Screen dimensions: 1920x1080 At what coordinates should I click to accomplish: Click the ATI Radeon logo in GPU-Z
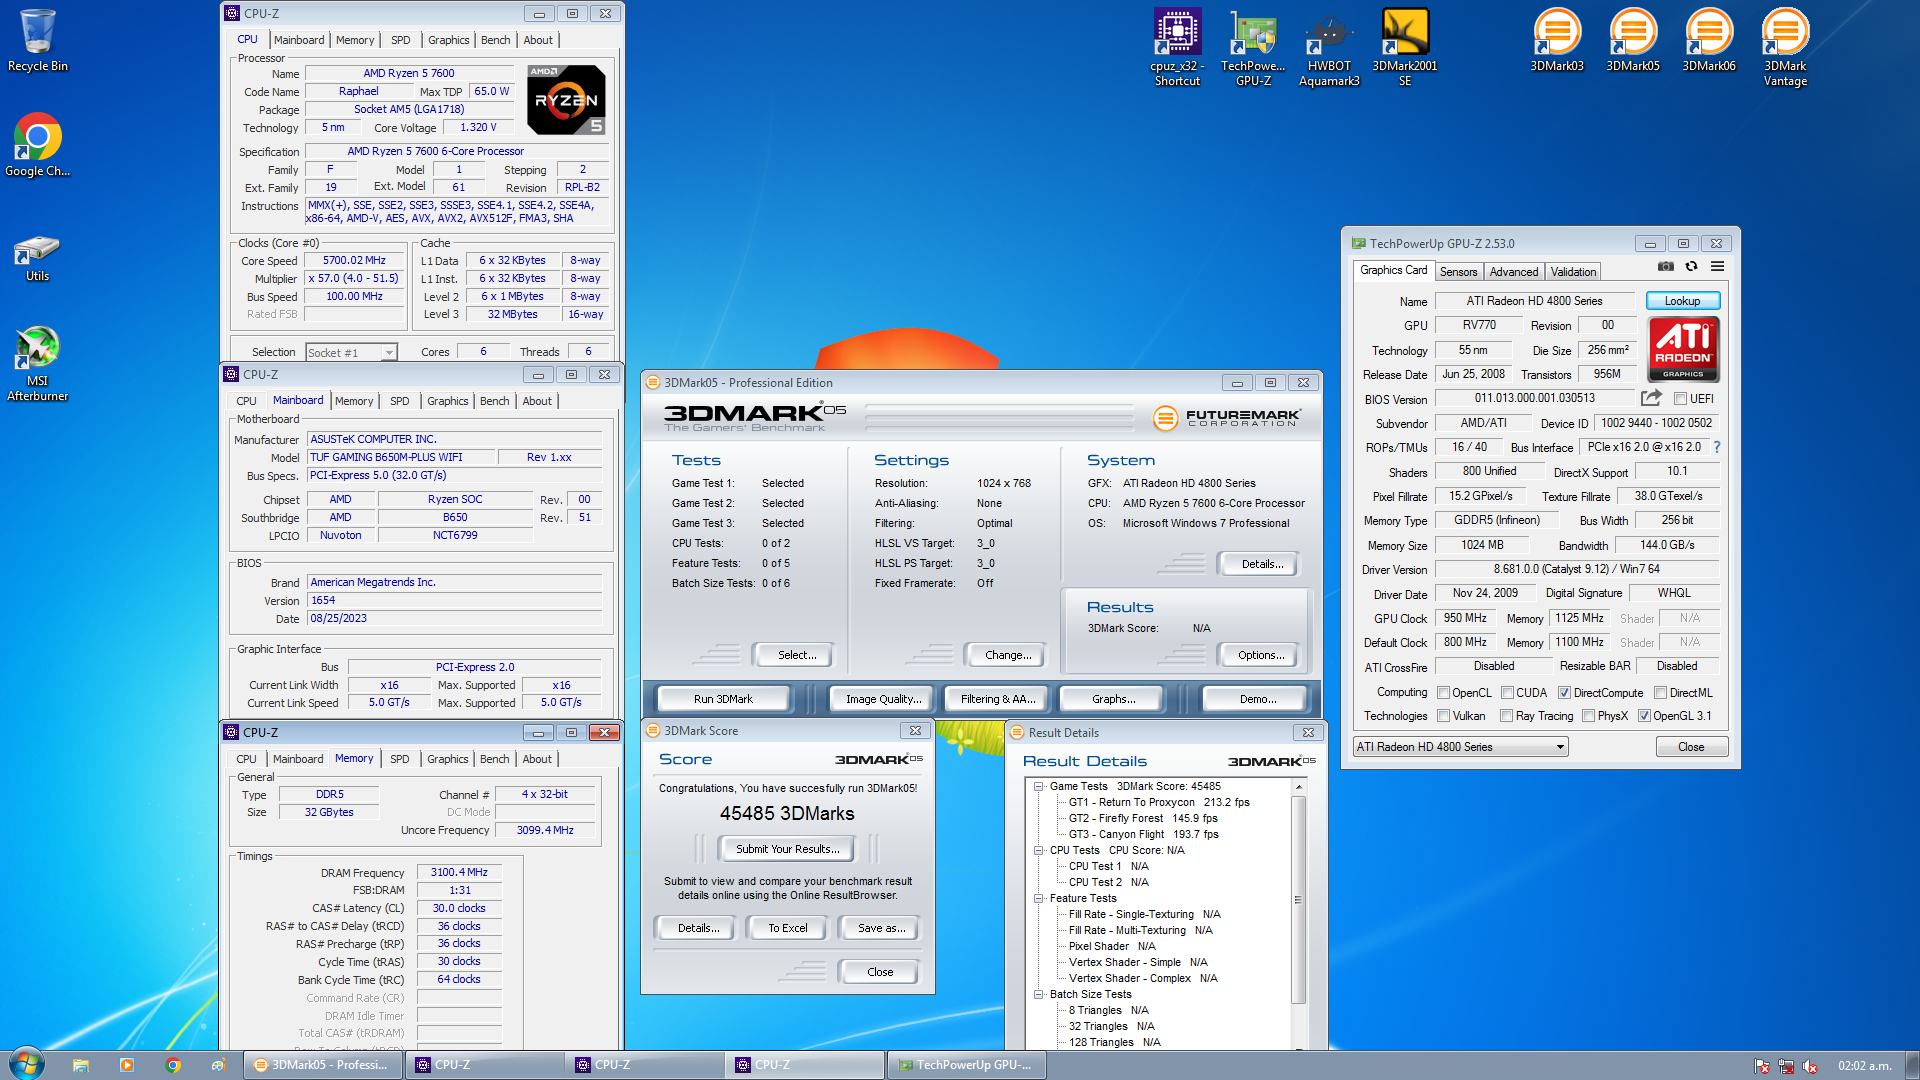click(1683, 349)
